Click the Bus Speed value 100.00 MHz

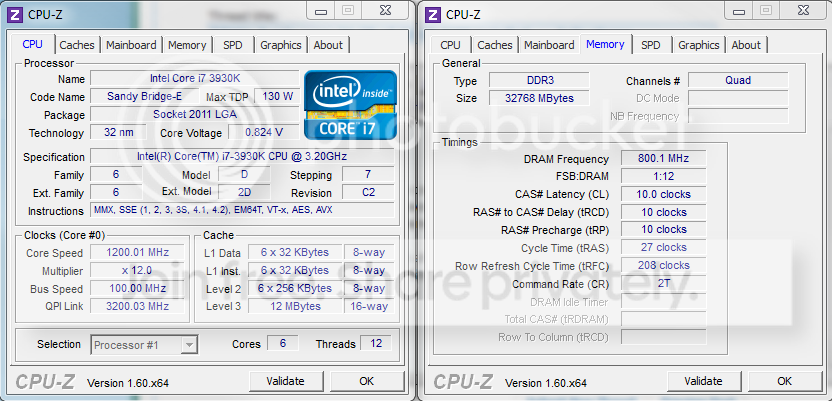pyautogui.click(x=137, y=289)
